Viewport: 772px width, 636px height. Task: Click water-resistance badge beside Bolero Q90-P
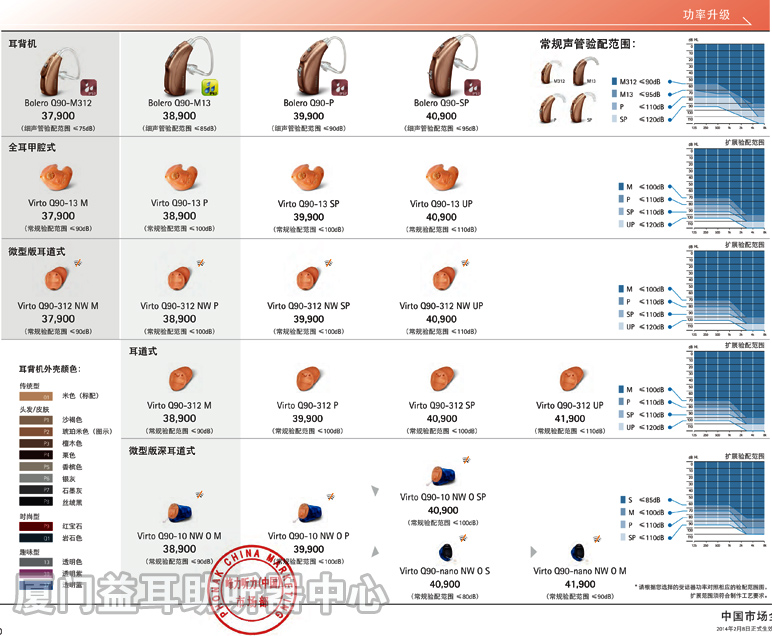click(340, 87)
